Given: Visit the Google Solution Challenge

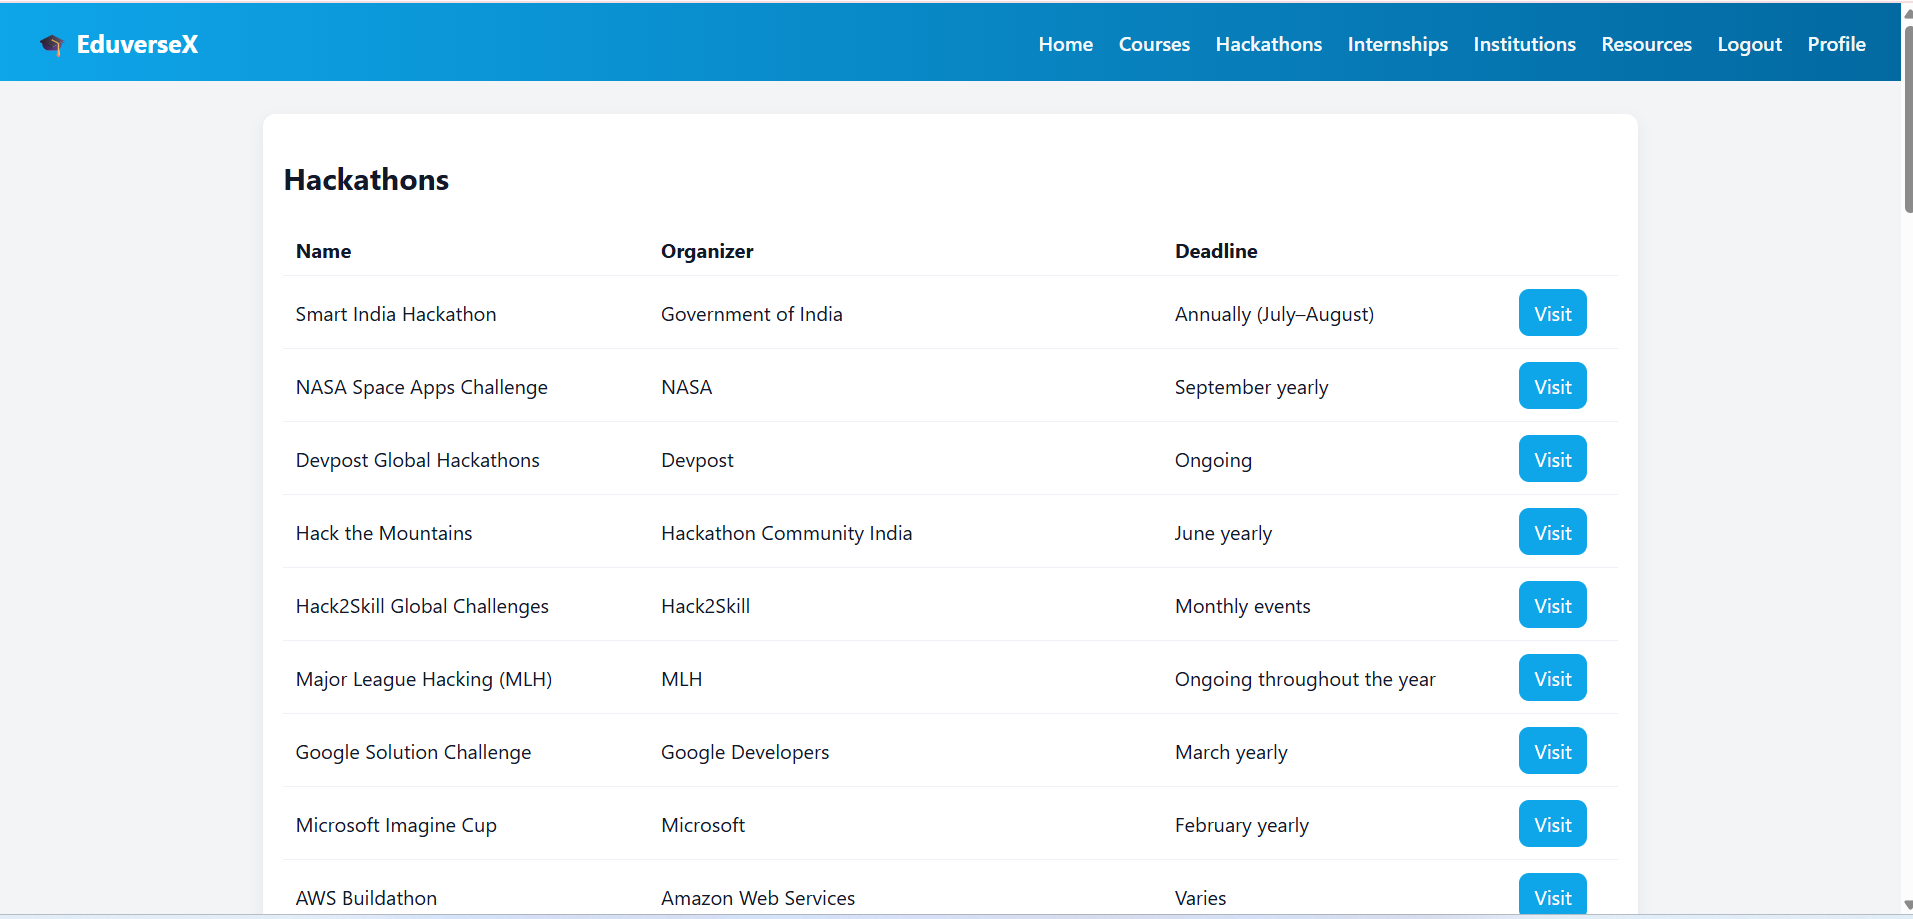Looking at the screenshot, I should tap(1552, 751).
